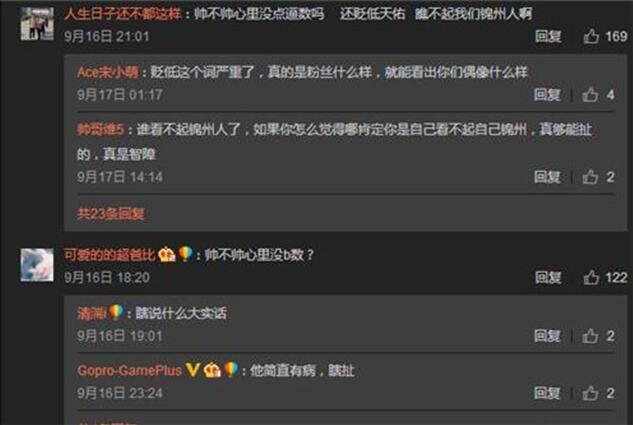The height and width of the screenshot is (425, 633).
Task: Reply to Gopro-GamePlus's comment
Action: [547, 393]
